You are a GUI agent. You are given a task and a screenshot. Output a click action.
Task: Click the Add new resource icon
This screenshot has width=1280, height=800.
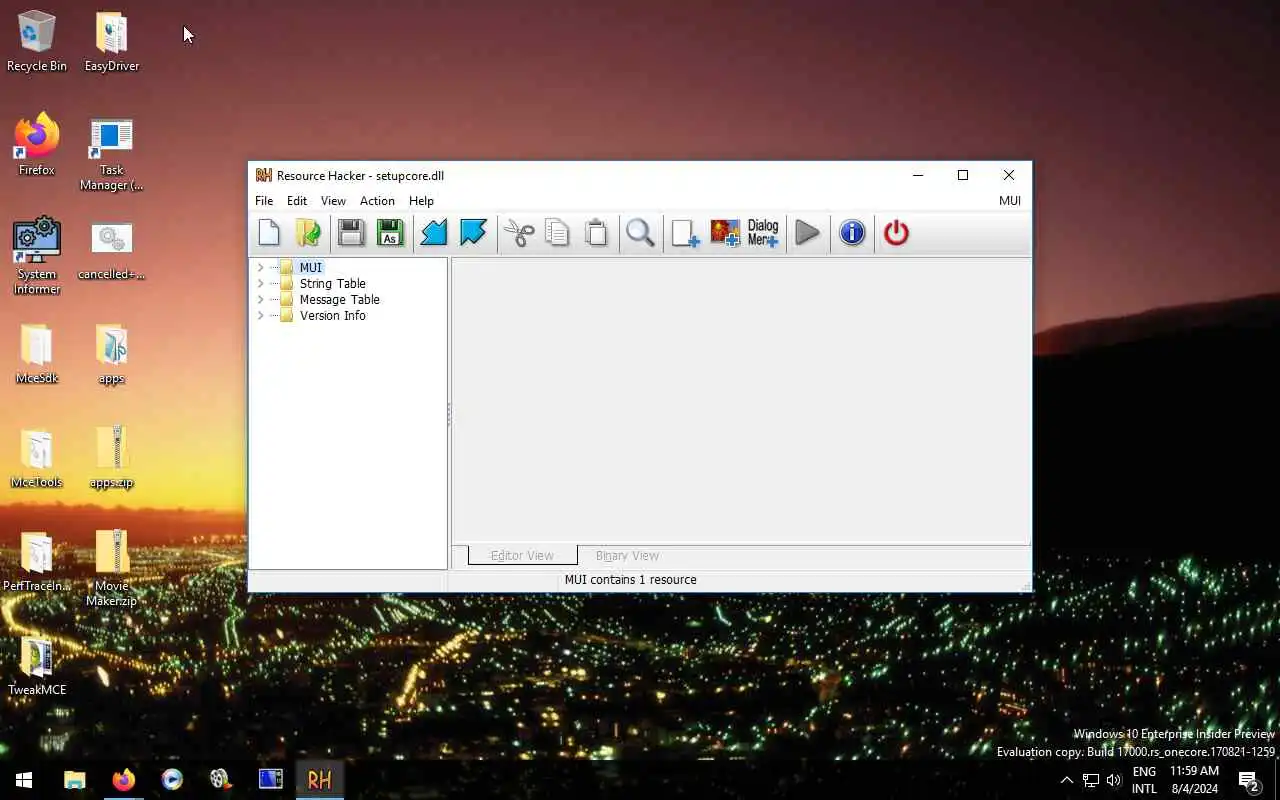click(685, 233)
